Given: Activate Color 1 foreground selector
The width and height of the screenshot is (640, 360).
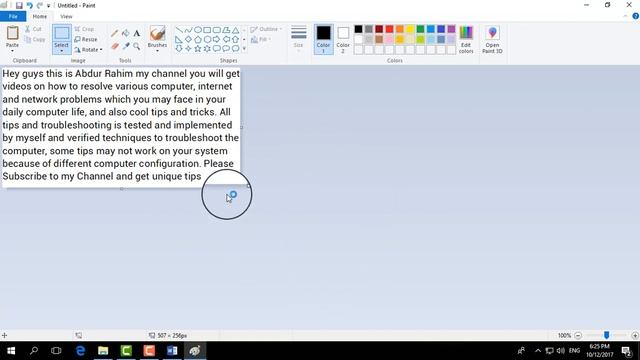Looking at the screenshot, I should (x=323, y=39).
